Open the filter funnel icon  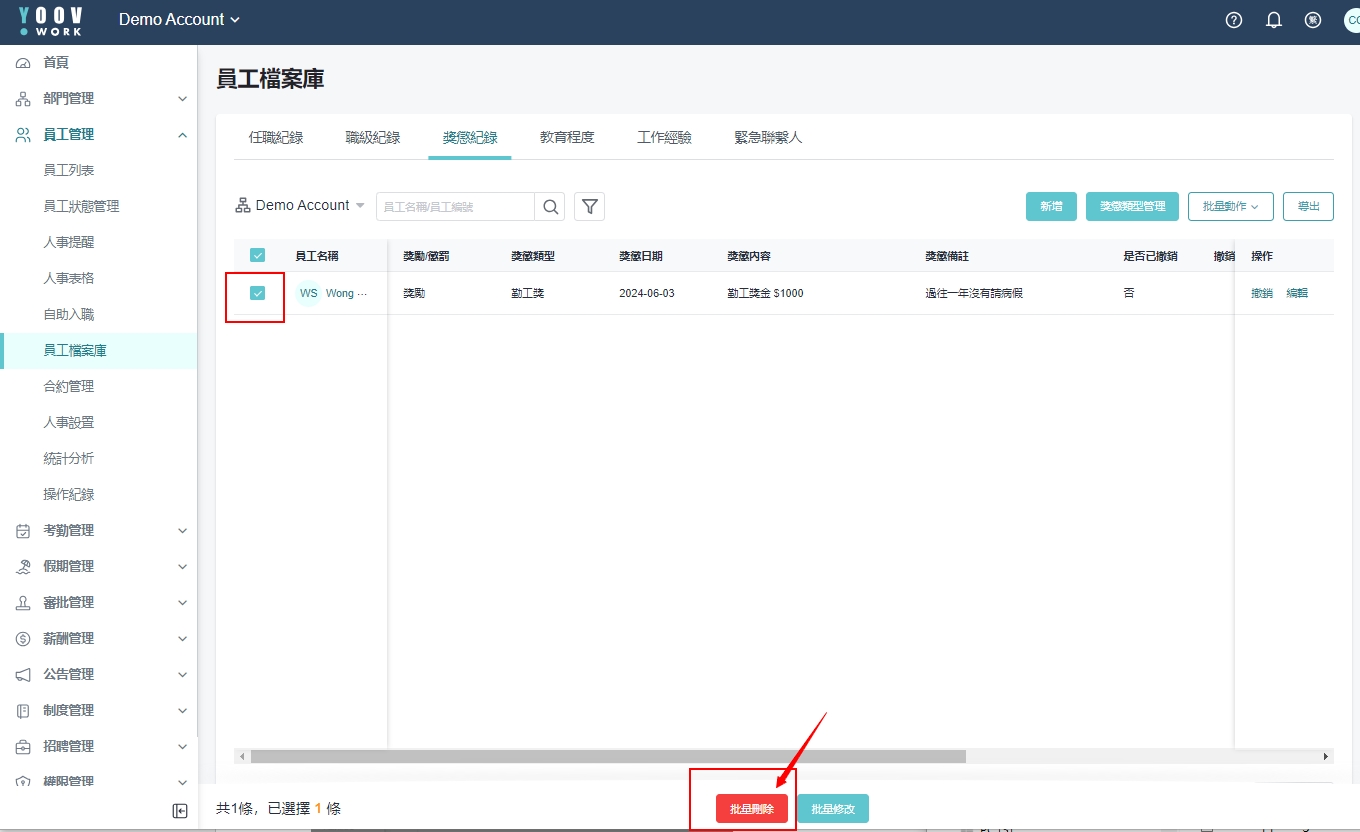coord(590,207)
